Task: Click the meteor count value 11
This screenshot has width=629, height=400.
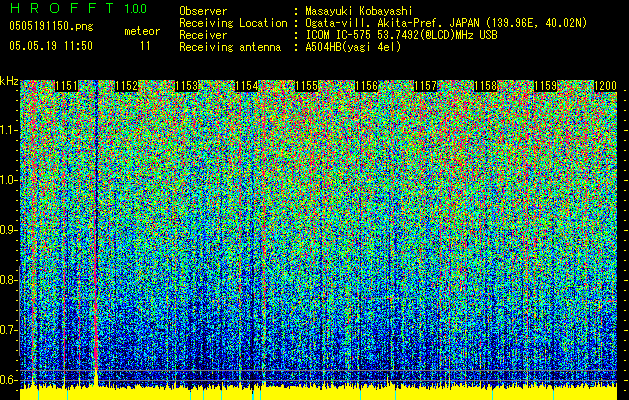Action: pos(146,46)
